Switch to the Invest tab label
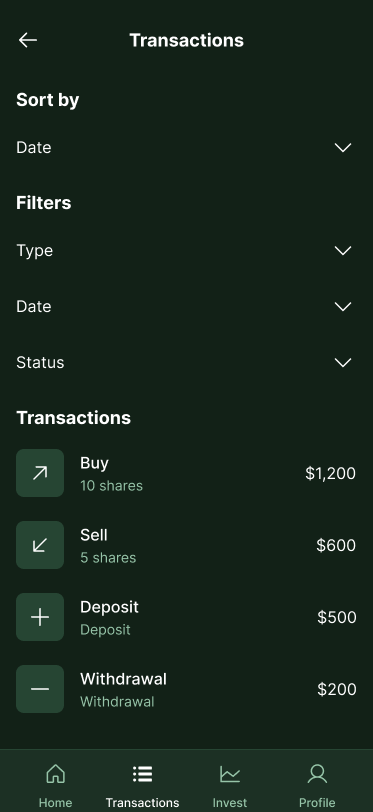 [229, 803]
